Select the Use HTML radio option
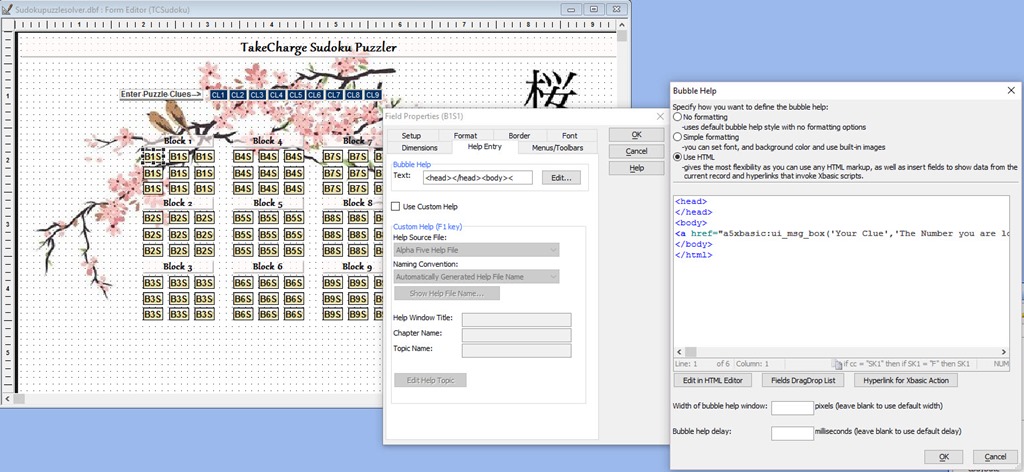The width and height of the screenshot is (1024, 472). (x=678, y=157)
